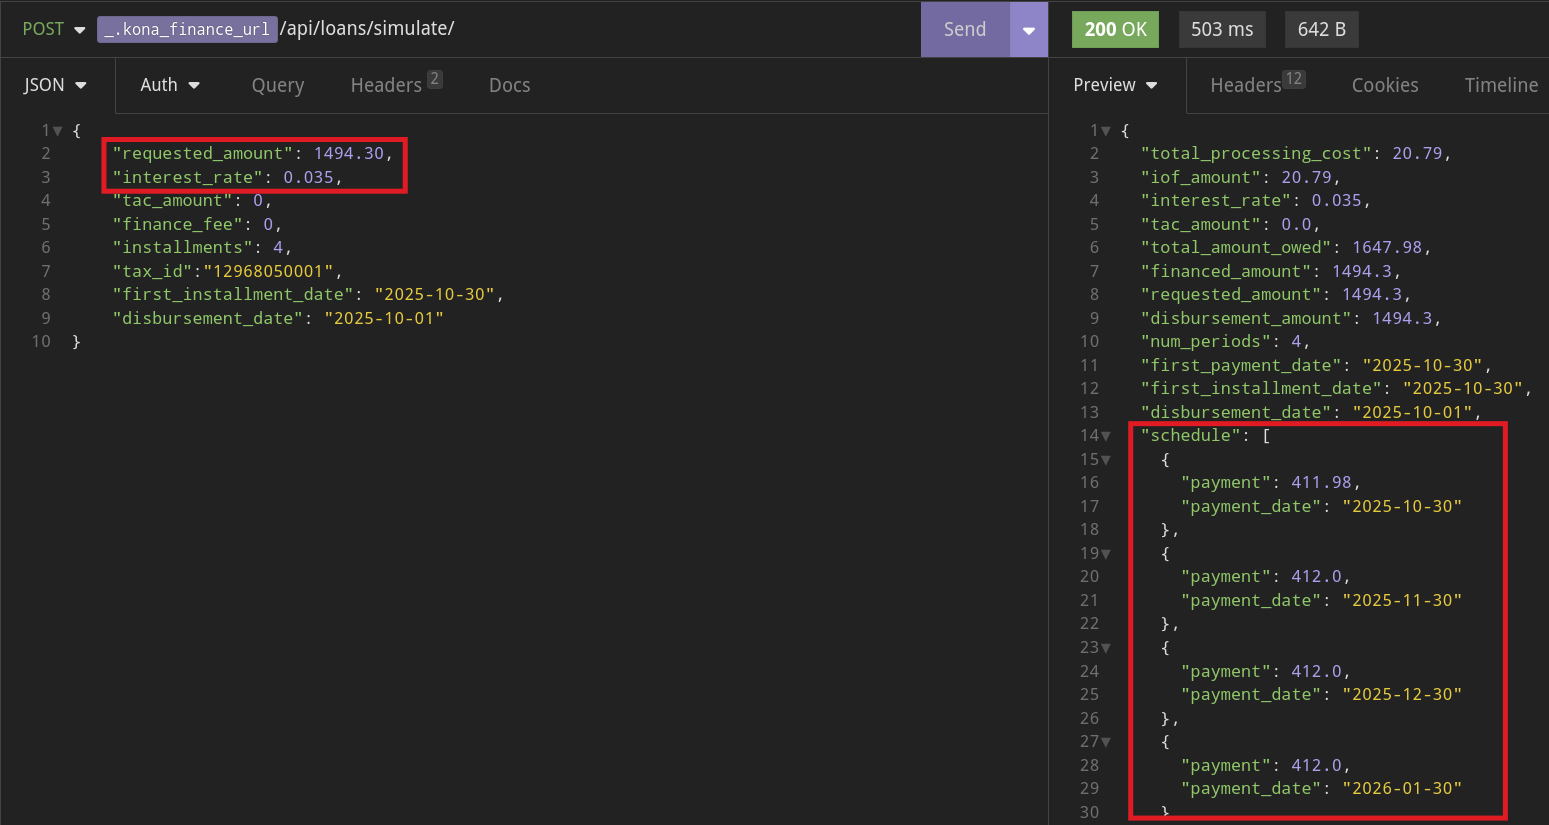Click the request disbursement_date line

[x=278, y=318]
